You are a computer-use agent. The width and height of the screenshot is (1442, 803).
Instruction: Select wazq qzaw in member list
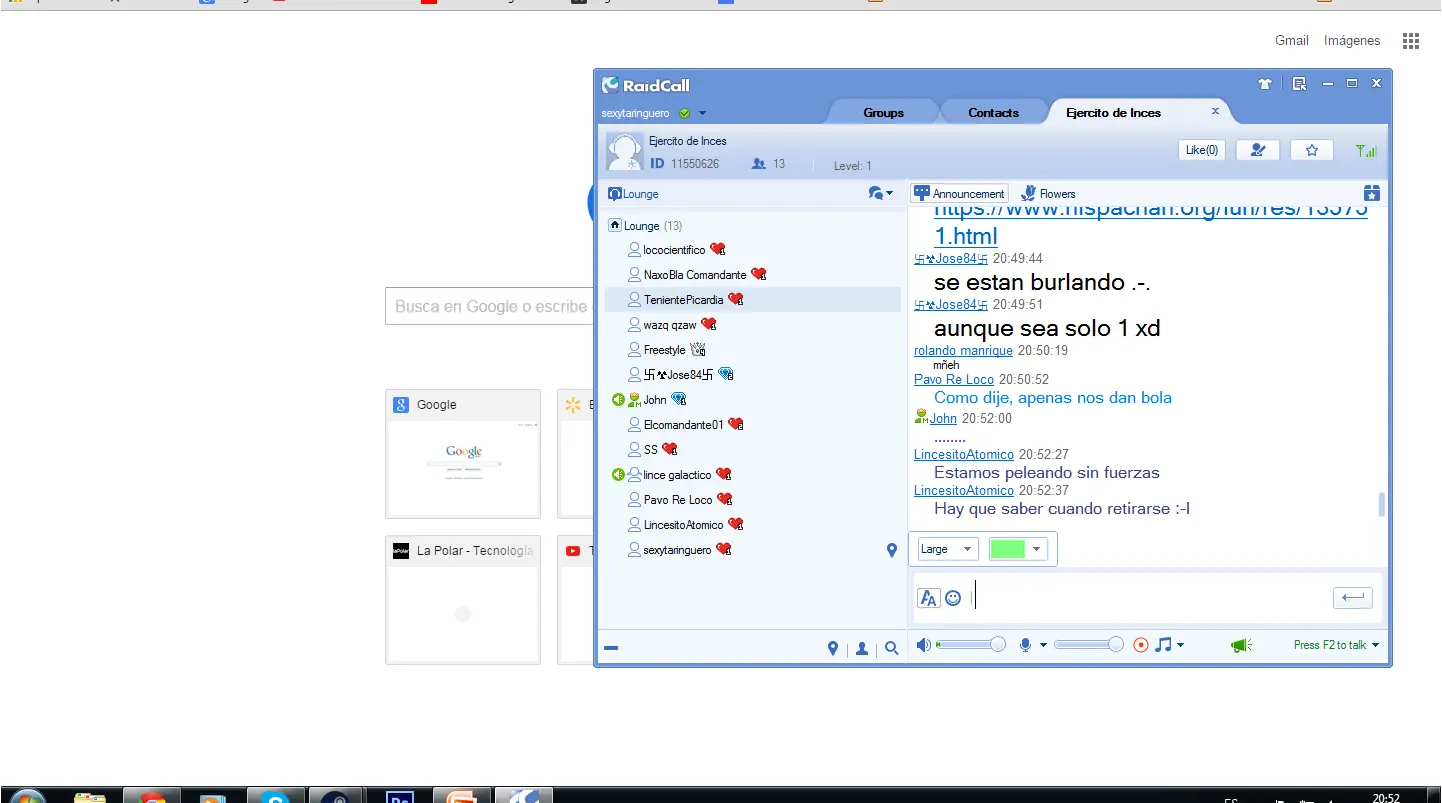(x=753, y=325)
